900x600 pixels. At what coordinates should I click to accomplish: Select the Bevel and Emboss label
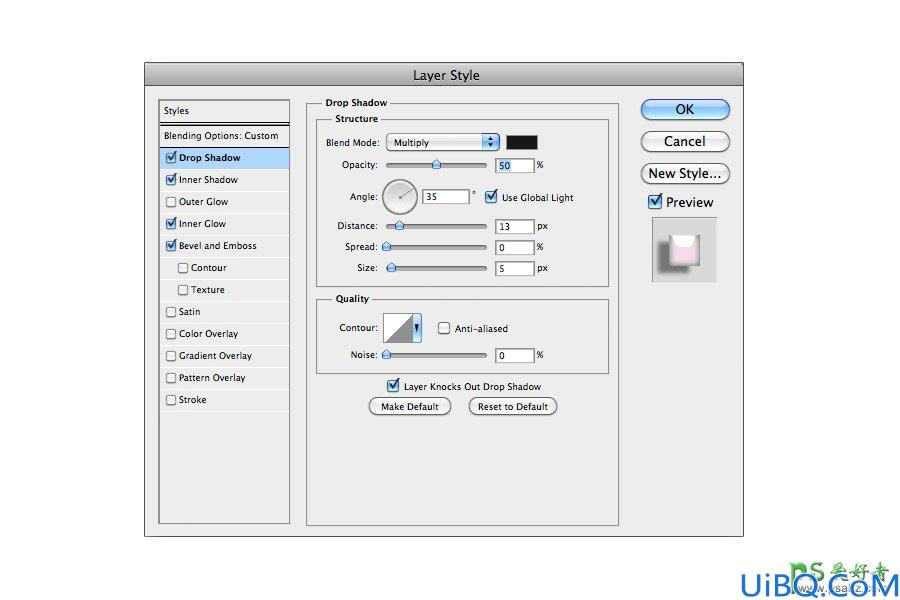click(218, 246)
